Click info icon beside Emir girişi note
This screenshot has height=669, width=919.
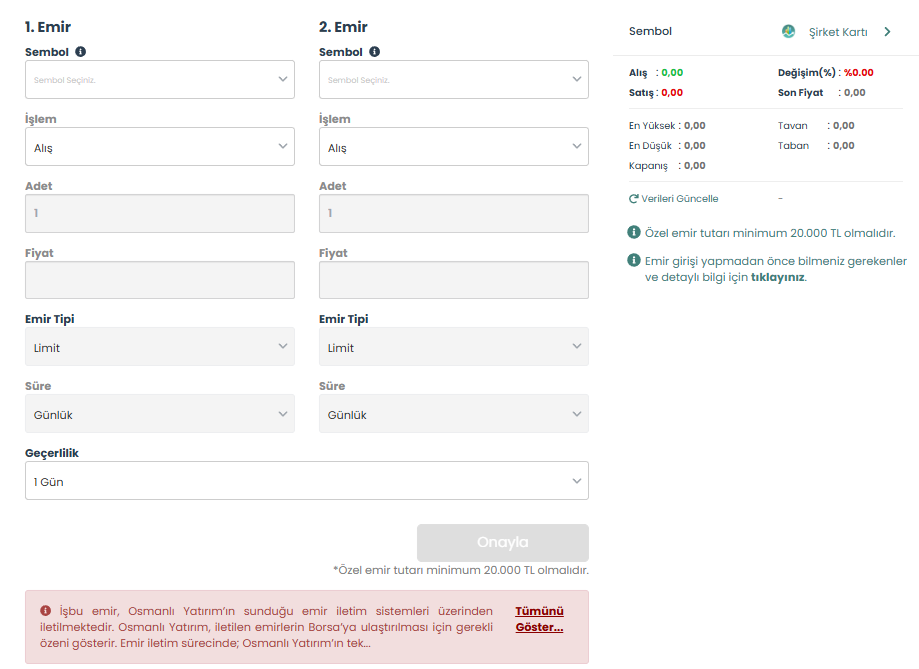[634, 261]
